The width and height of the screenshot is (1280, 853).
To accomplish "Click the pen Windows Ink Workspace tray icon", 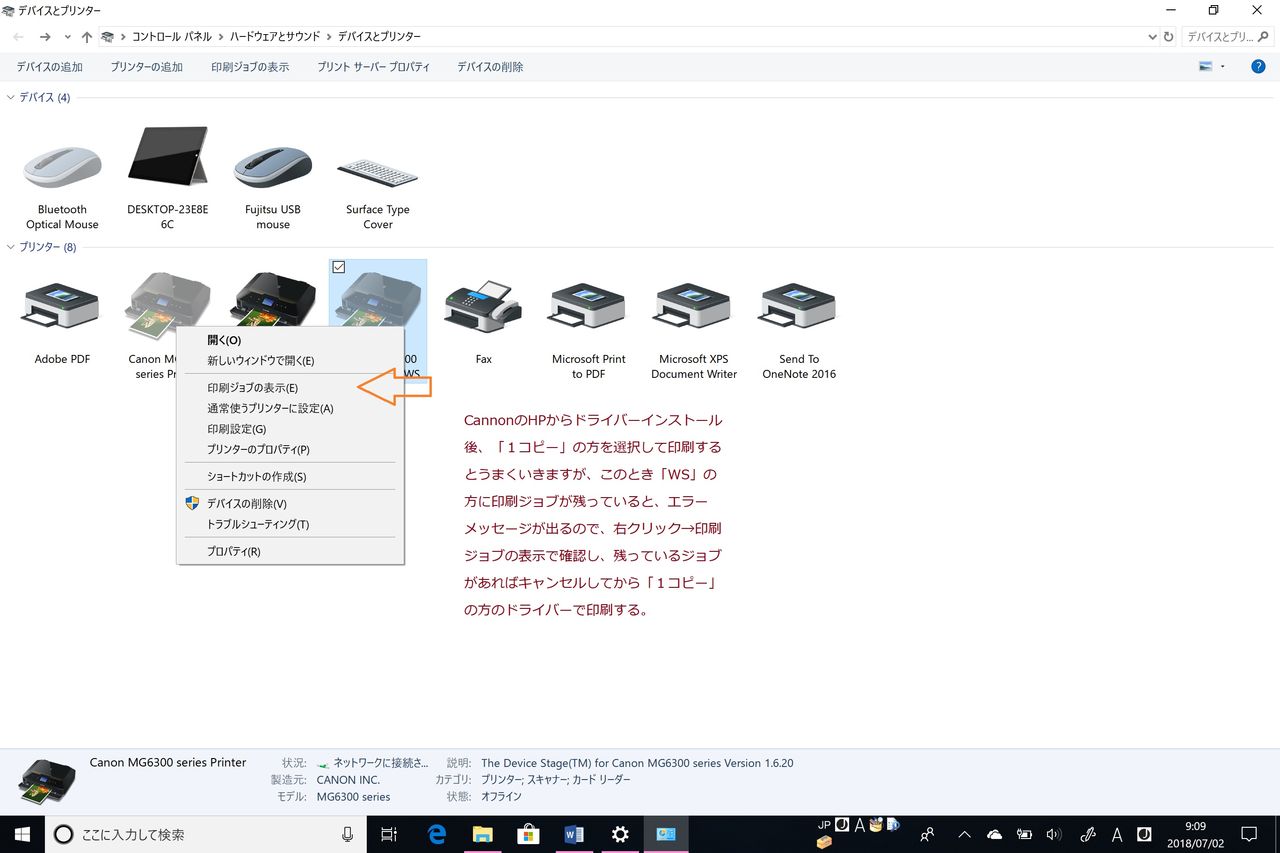I will 1088,834.
